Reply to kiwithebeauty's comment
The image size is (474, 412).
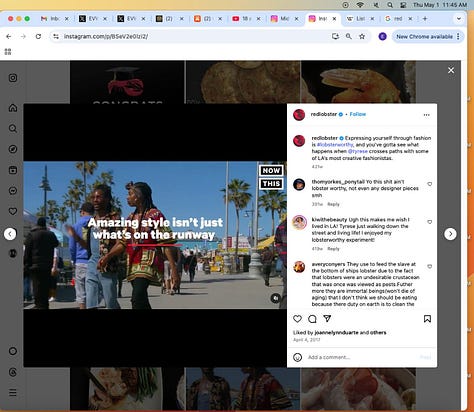pyautogui.click(x=333, y=249)
